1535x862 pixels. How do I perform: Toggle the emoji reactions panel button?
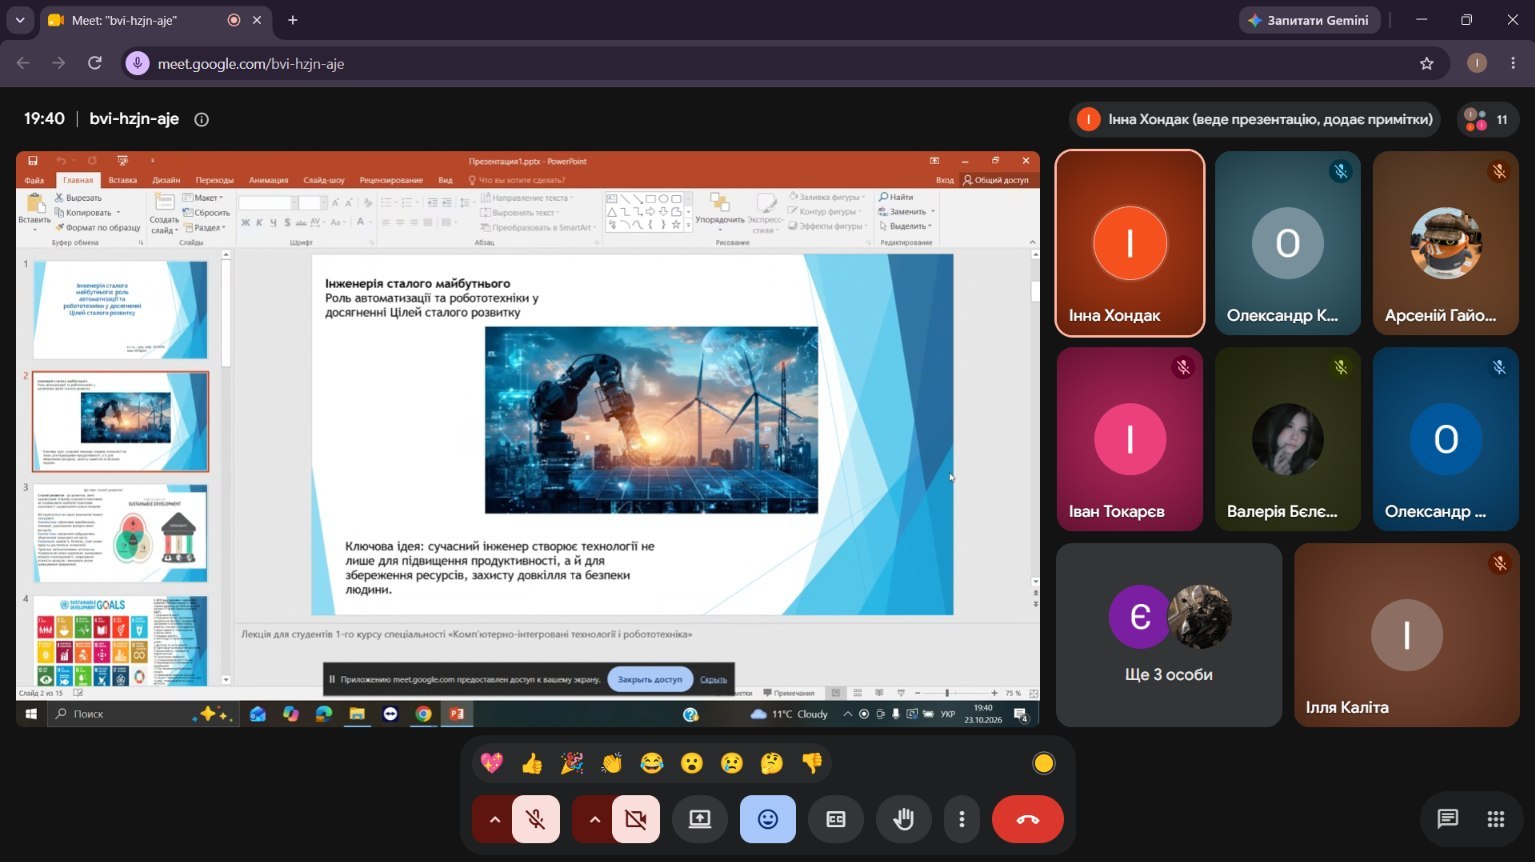(x=768, y=820)
